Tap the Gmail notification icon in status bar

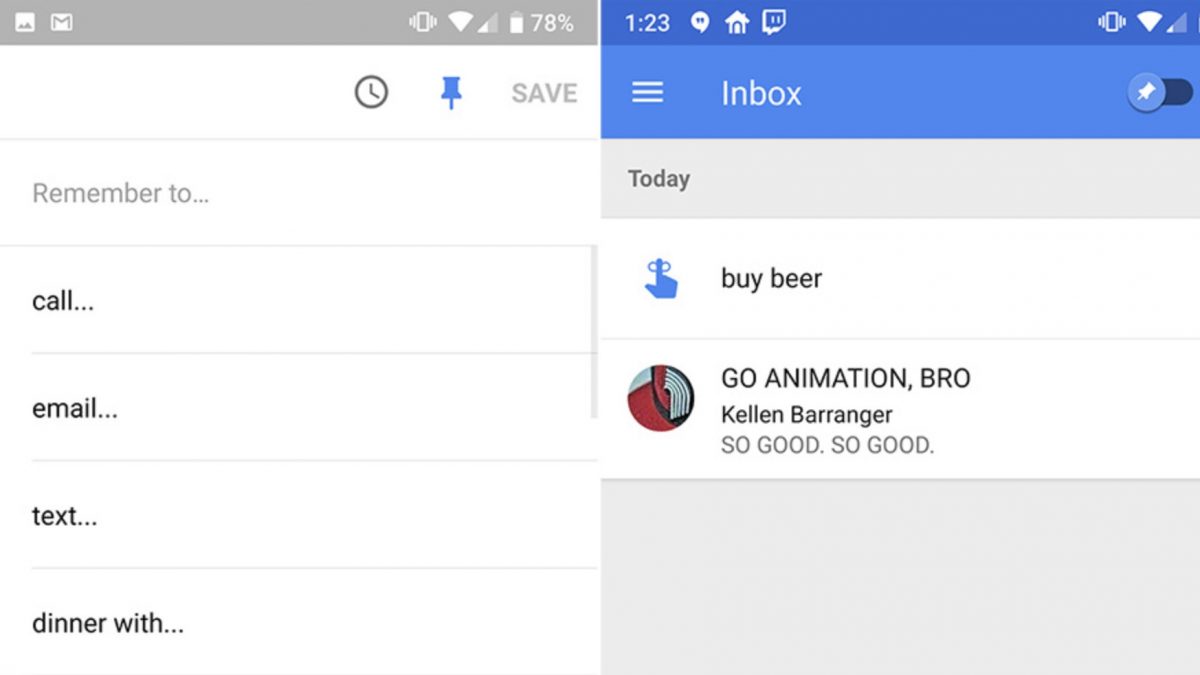click(x=61, y=22)
